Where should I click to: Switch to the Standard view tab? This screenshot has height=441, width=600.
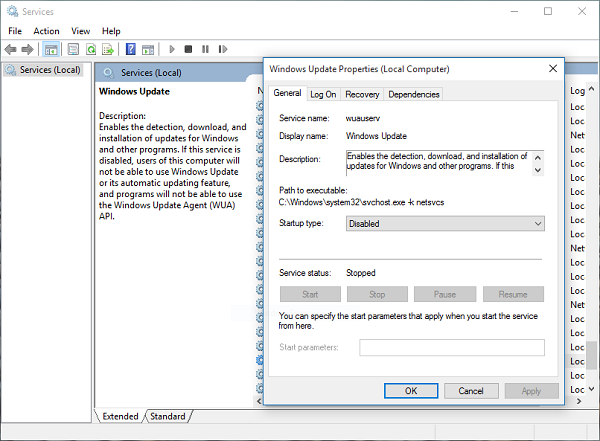click(x=168, y=416)
